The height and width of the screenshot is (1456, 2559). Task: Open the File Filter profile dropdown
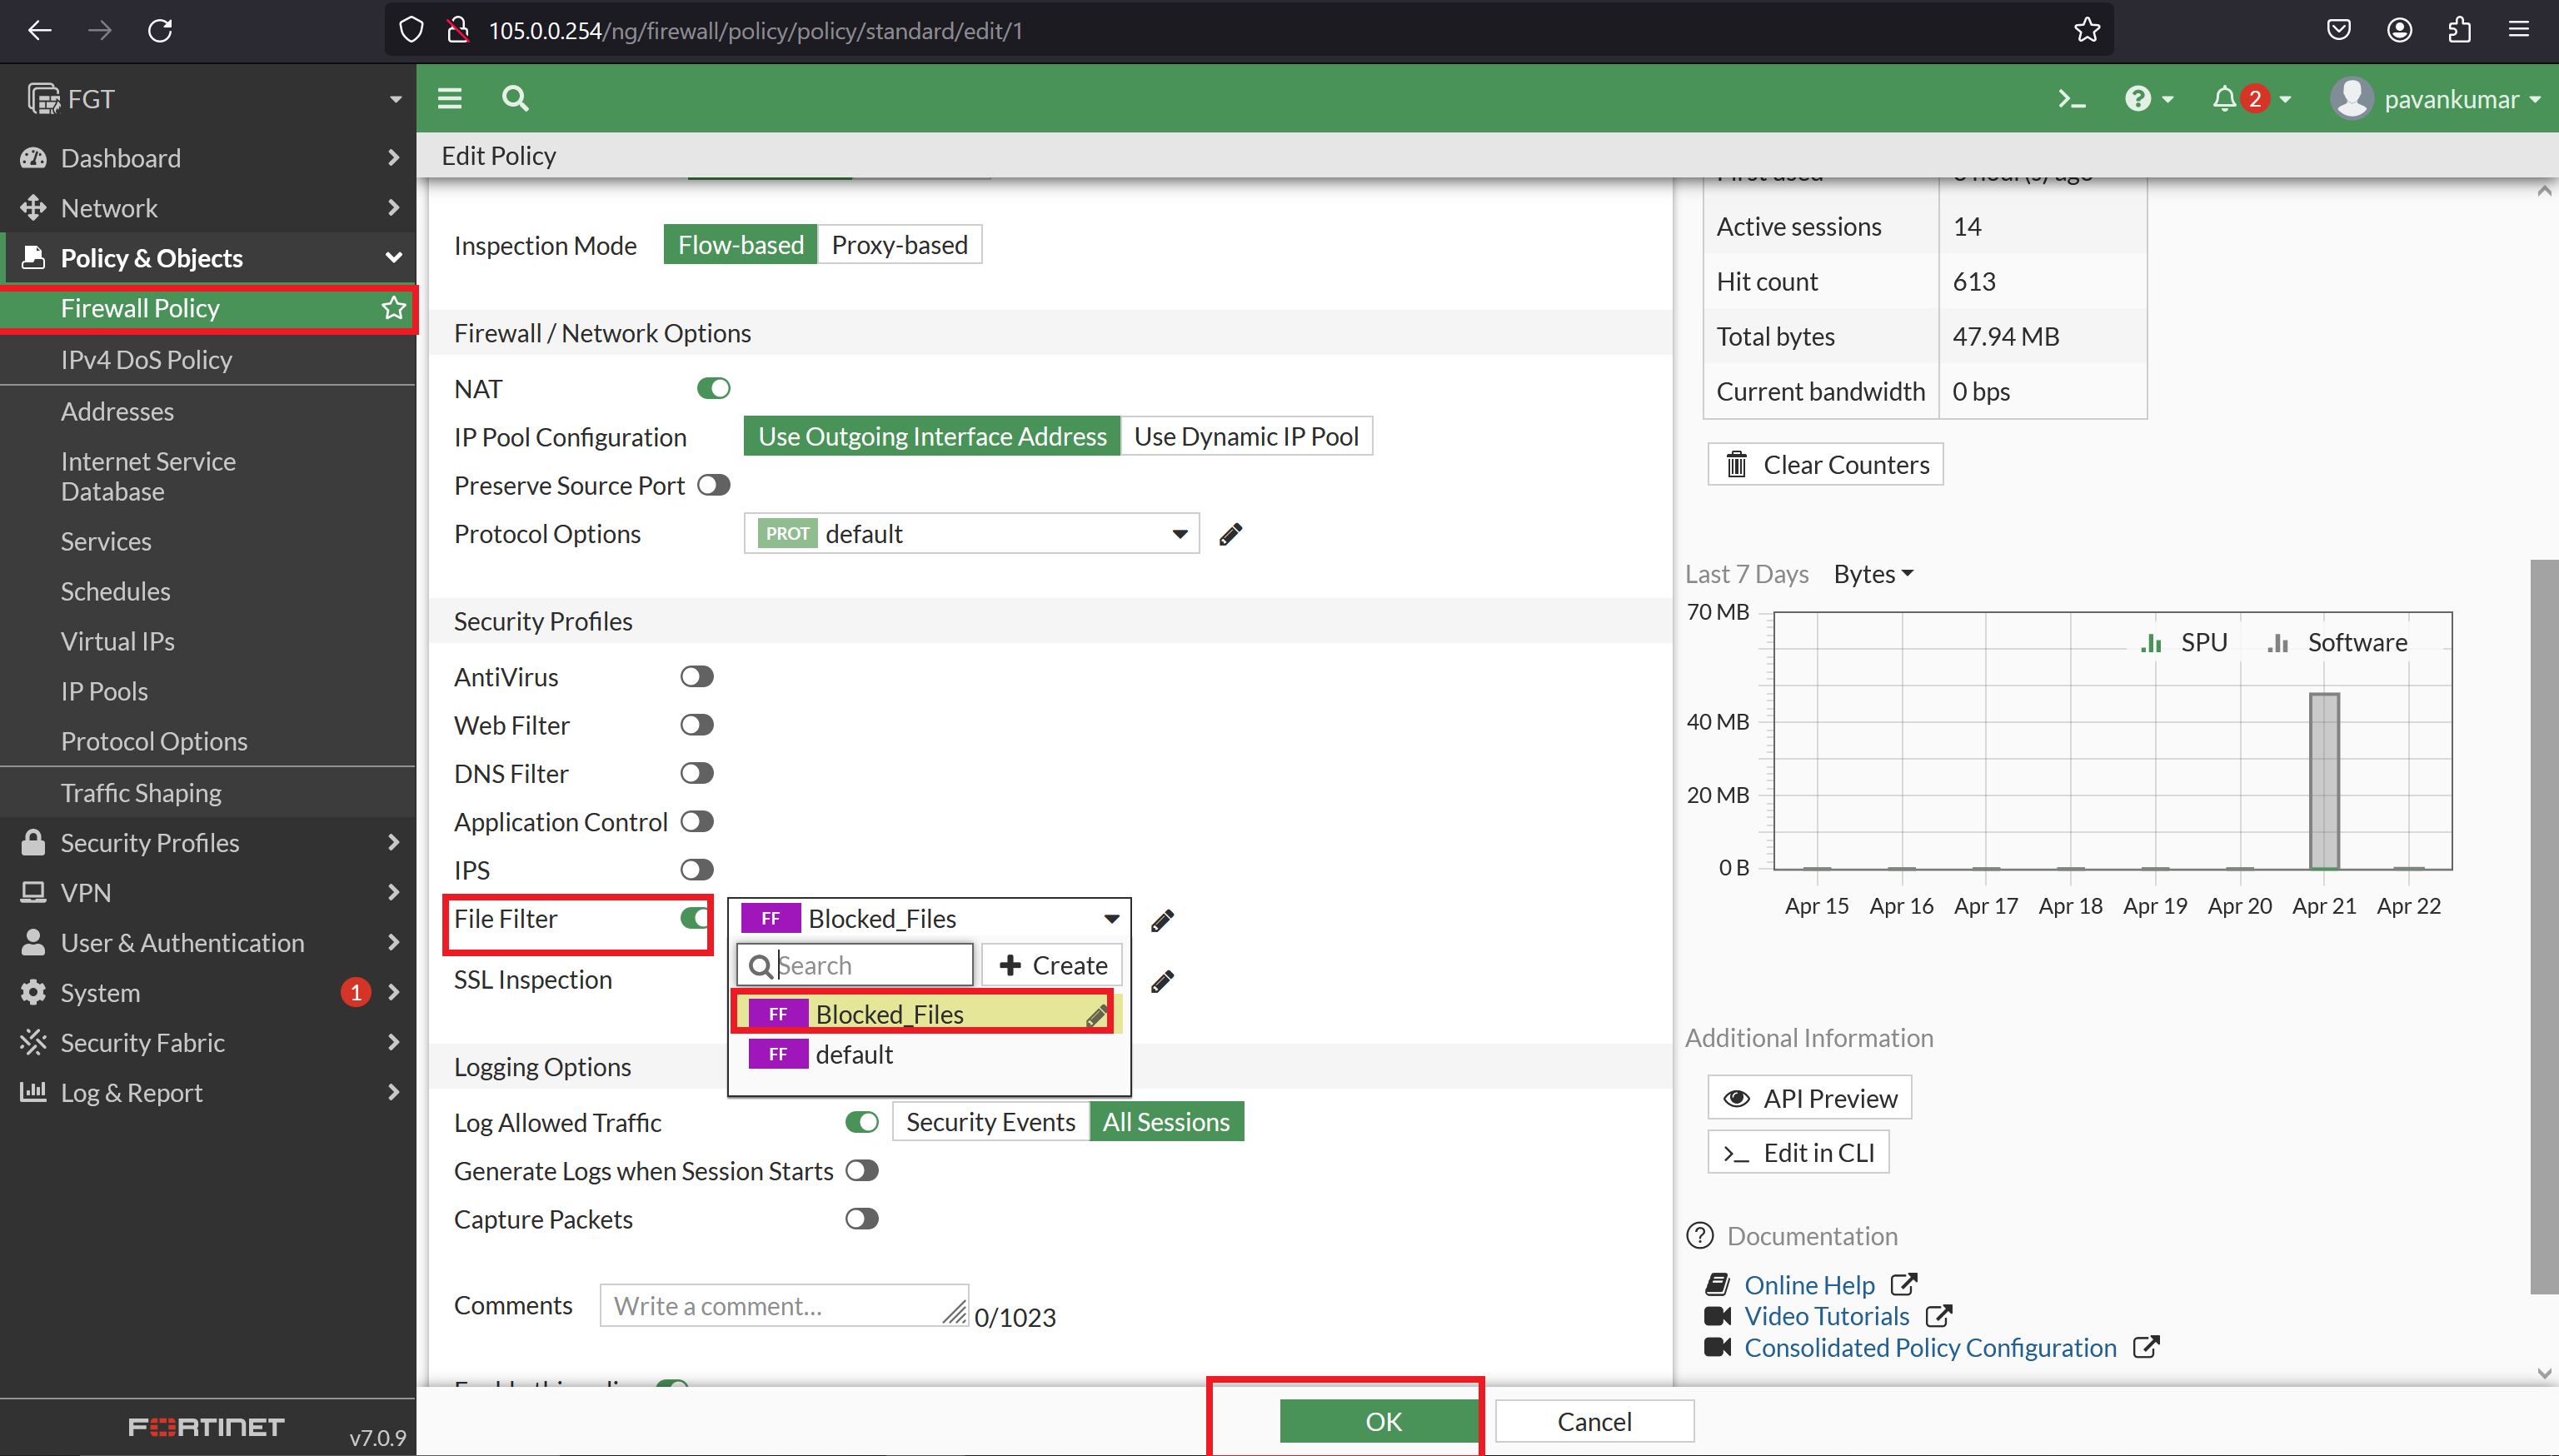click(x=1110, y=918)
